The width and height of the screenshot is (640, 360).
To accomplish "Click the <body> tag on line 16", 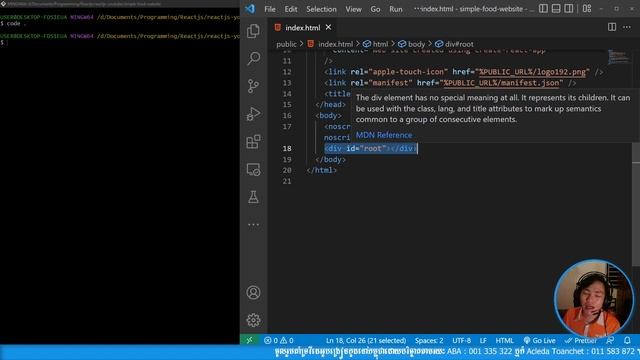I will pos(328,116).
